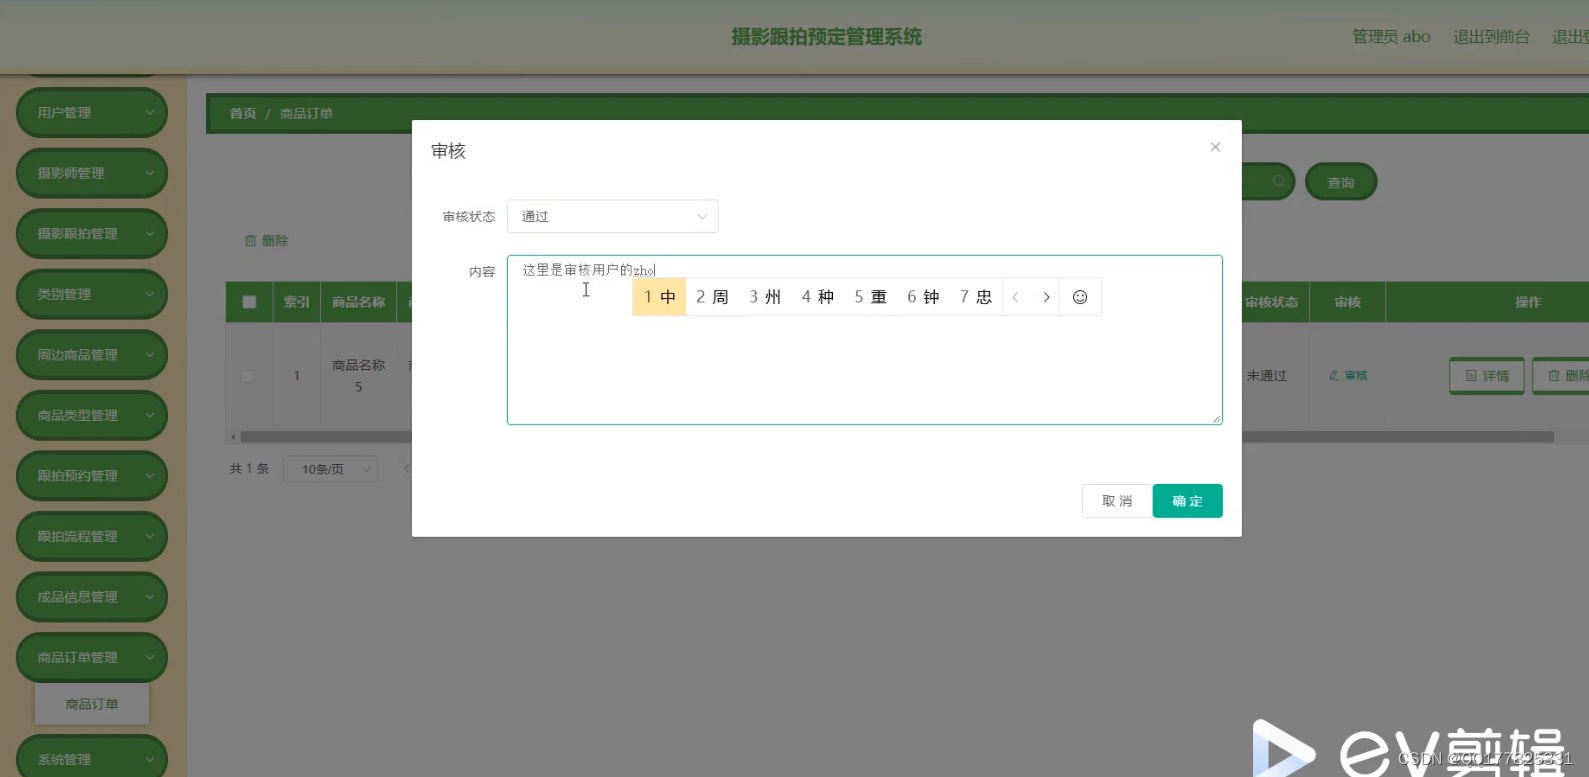Choose IME candidate 2 周
Viewport: 1589px width, 777px height.
(712, 297)
